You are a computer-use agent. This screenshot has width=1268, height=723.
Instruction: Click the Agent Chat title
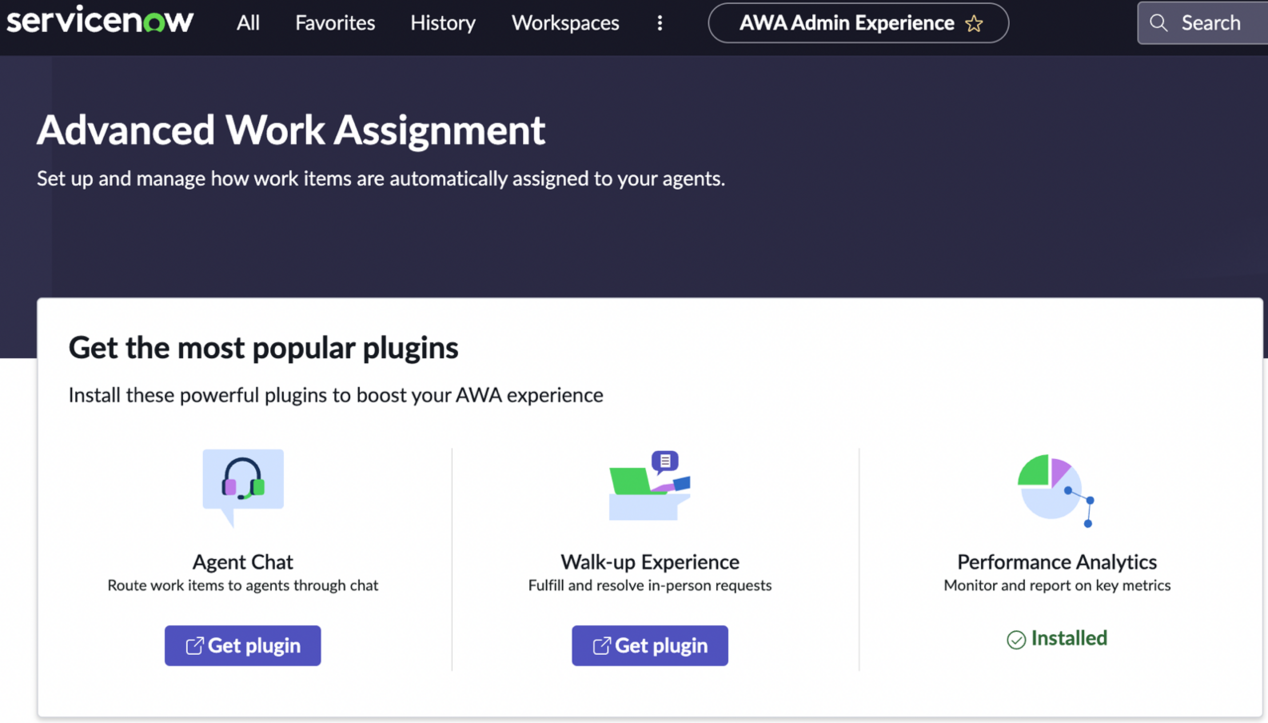coord(243,562)
